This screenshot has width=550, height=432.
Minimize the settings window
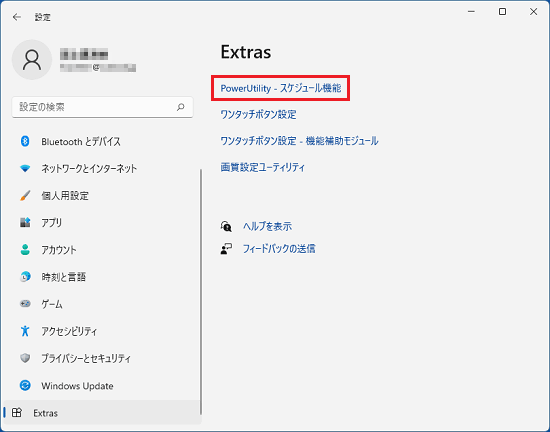(471, 12)
